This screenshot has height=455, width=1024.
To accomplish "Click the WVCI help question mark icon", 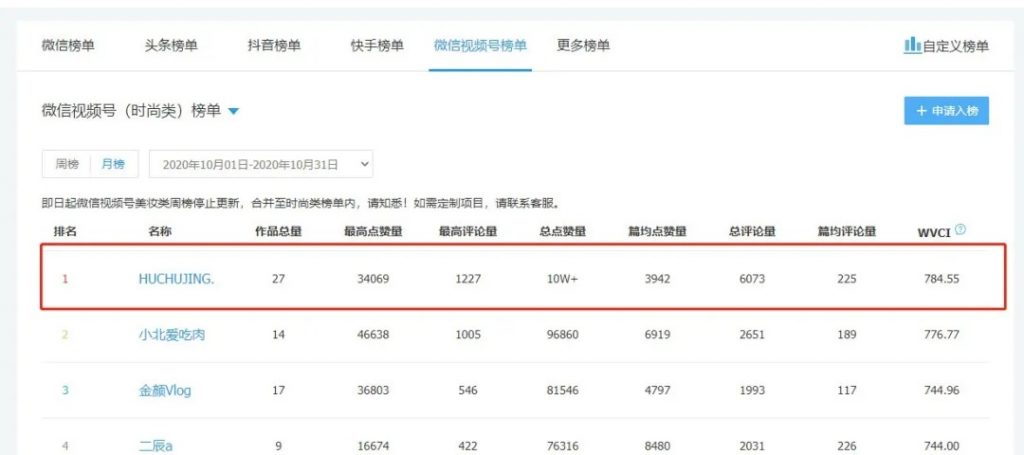I will click(960, 230).
